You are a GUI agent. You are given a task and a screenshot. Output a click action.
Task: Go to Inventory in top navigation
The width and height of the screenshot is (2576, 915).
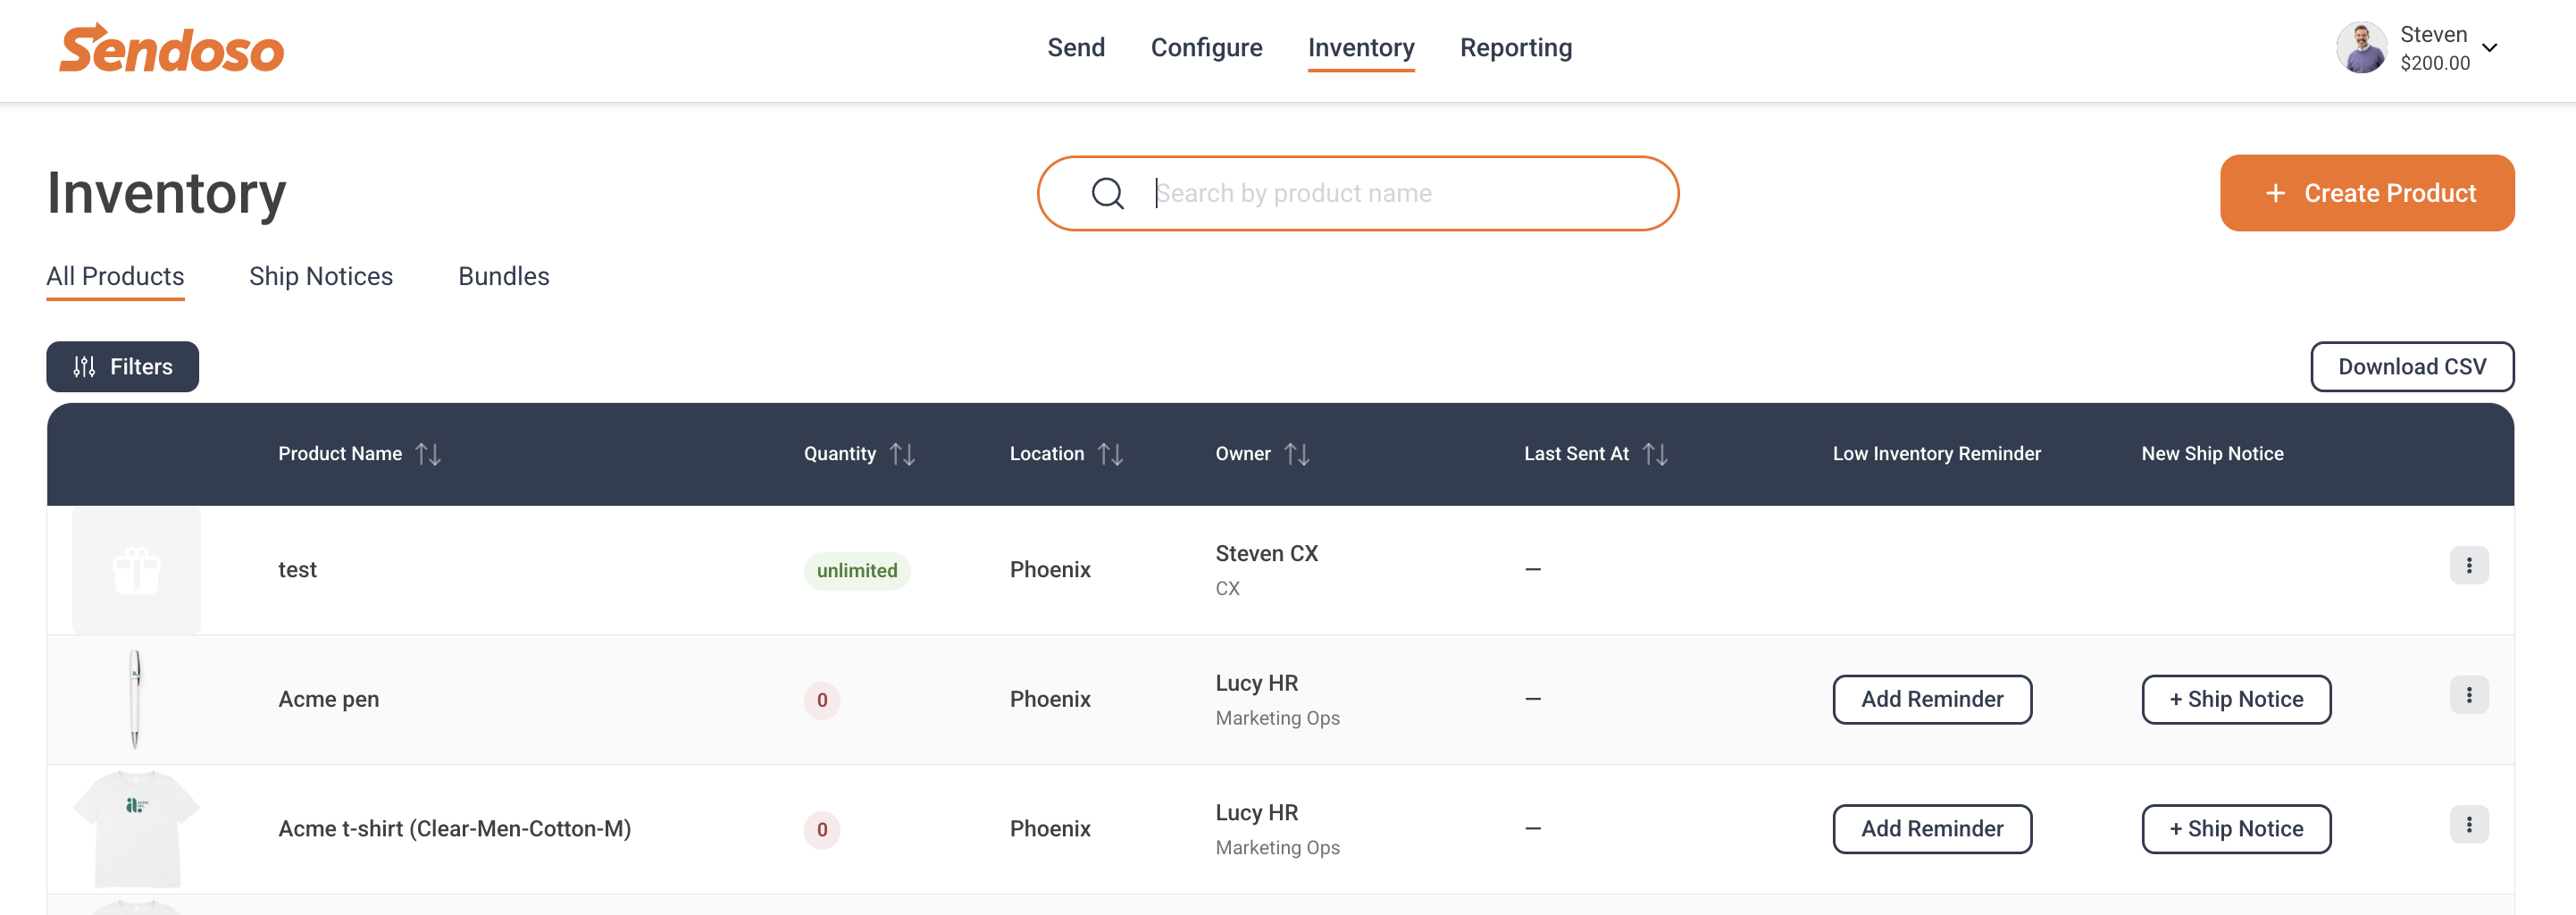1360,48
